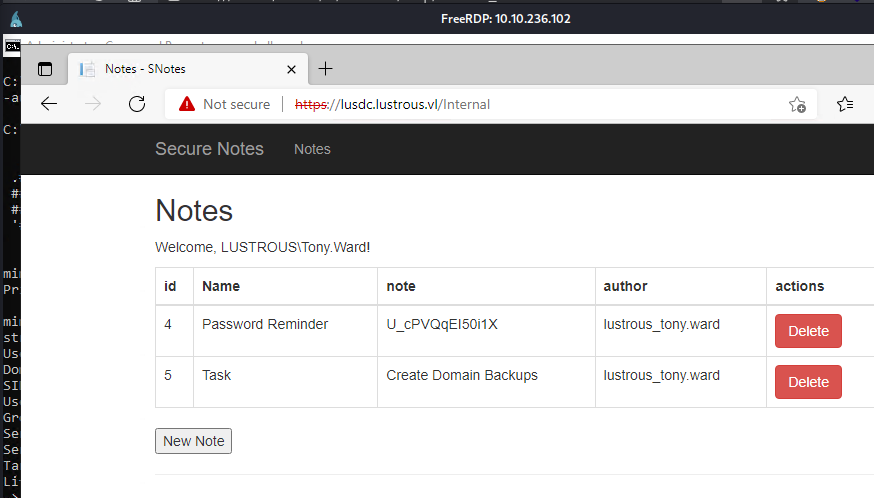Delete the Task note
The image size is (874, 498).
[808, 382]
